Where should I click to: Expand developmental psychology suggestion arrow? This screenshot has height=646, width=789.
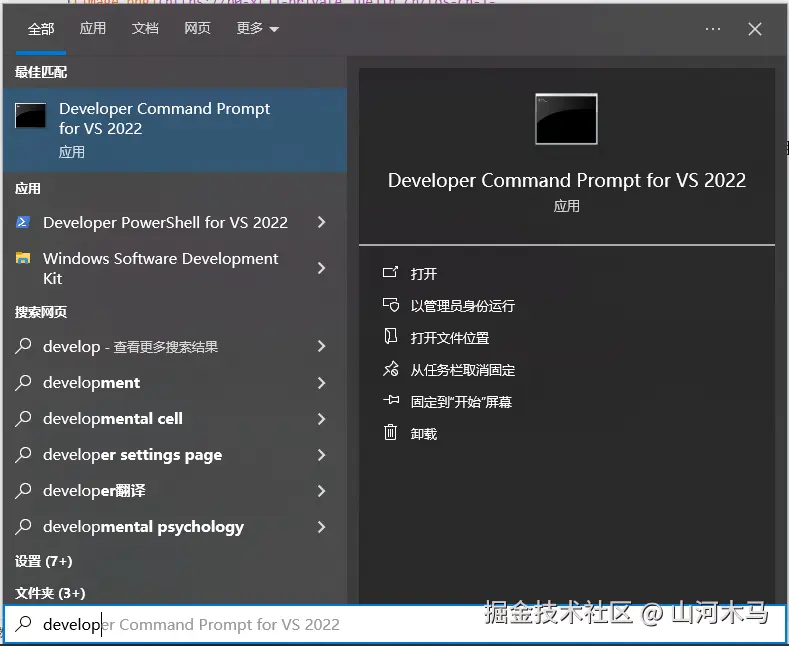click(322, 527)
